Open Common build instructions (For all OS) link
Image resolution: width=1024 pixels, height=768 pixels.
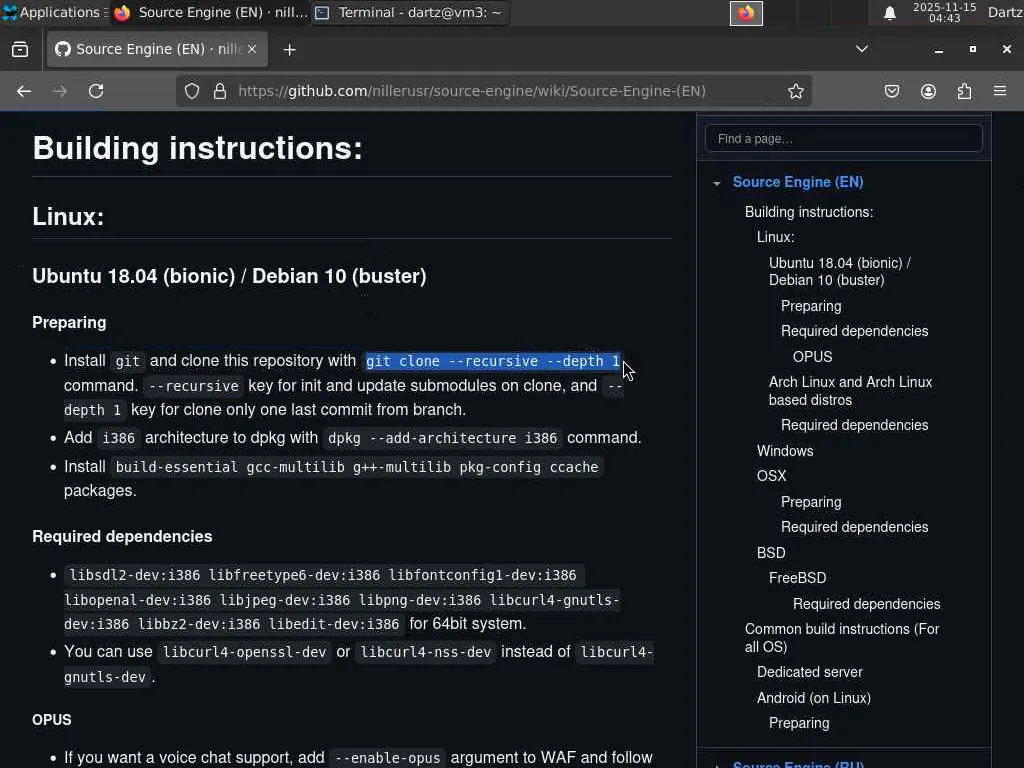[x=842, y=638]
